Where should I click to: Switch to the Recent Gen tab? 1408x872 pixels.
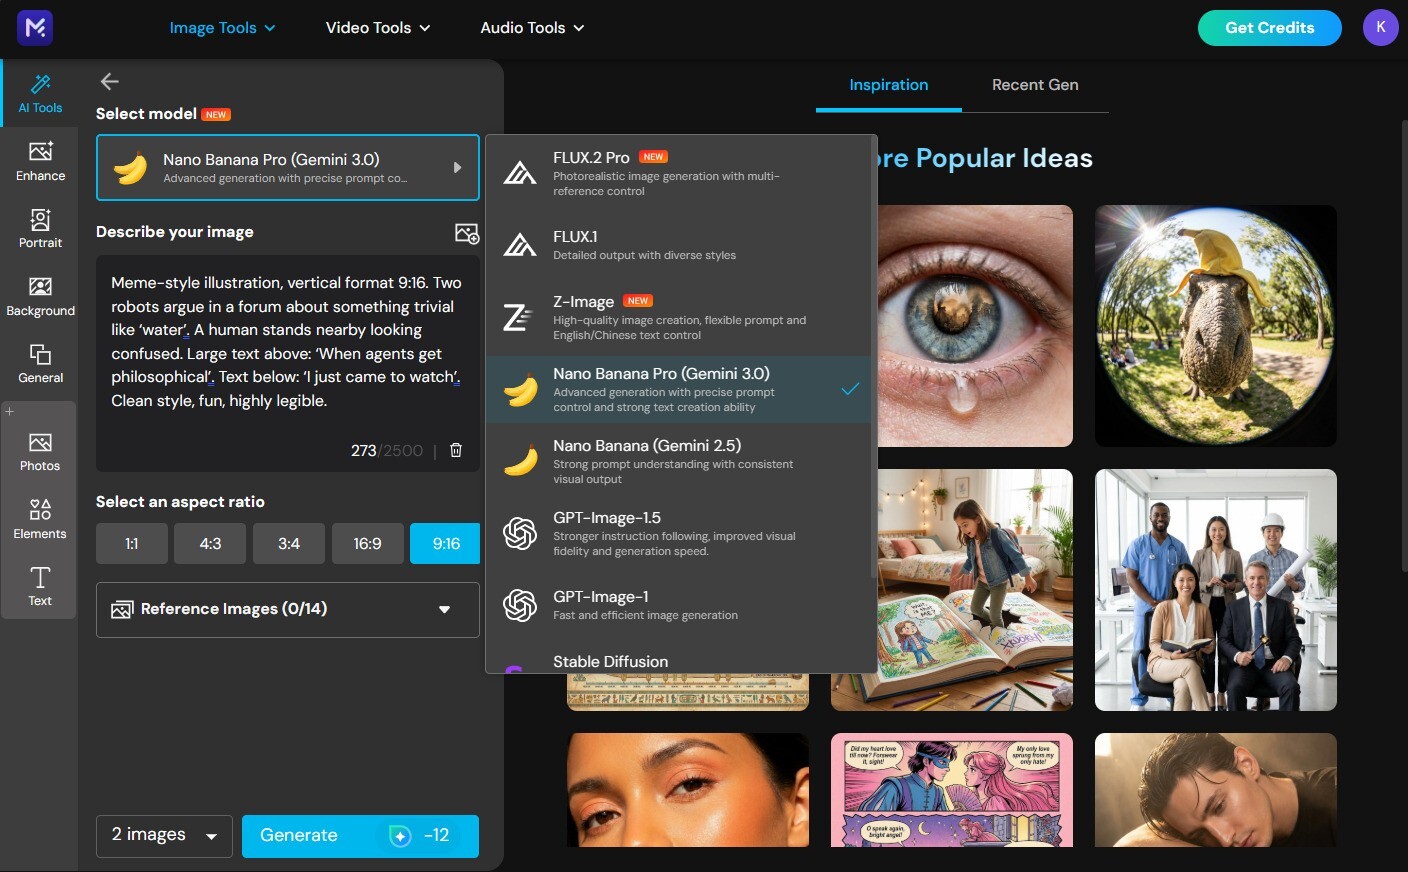(x=1035, y=85)
